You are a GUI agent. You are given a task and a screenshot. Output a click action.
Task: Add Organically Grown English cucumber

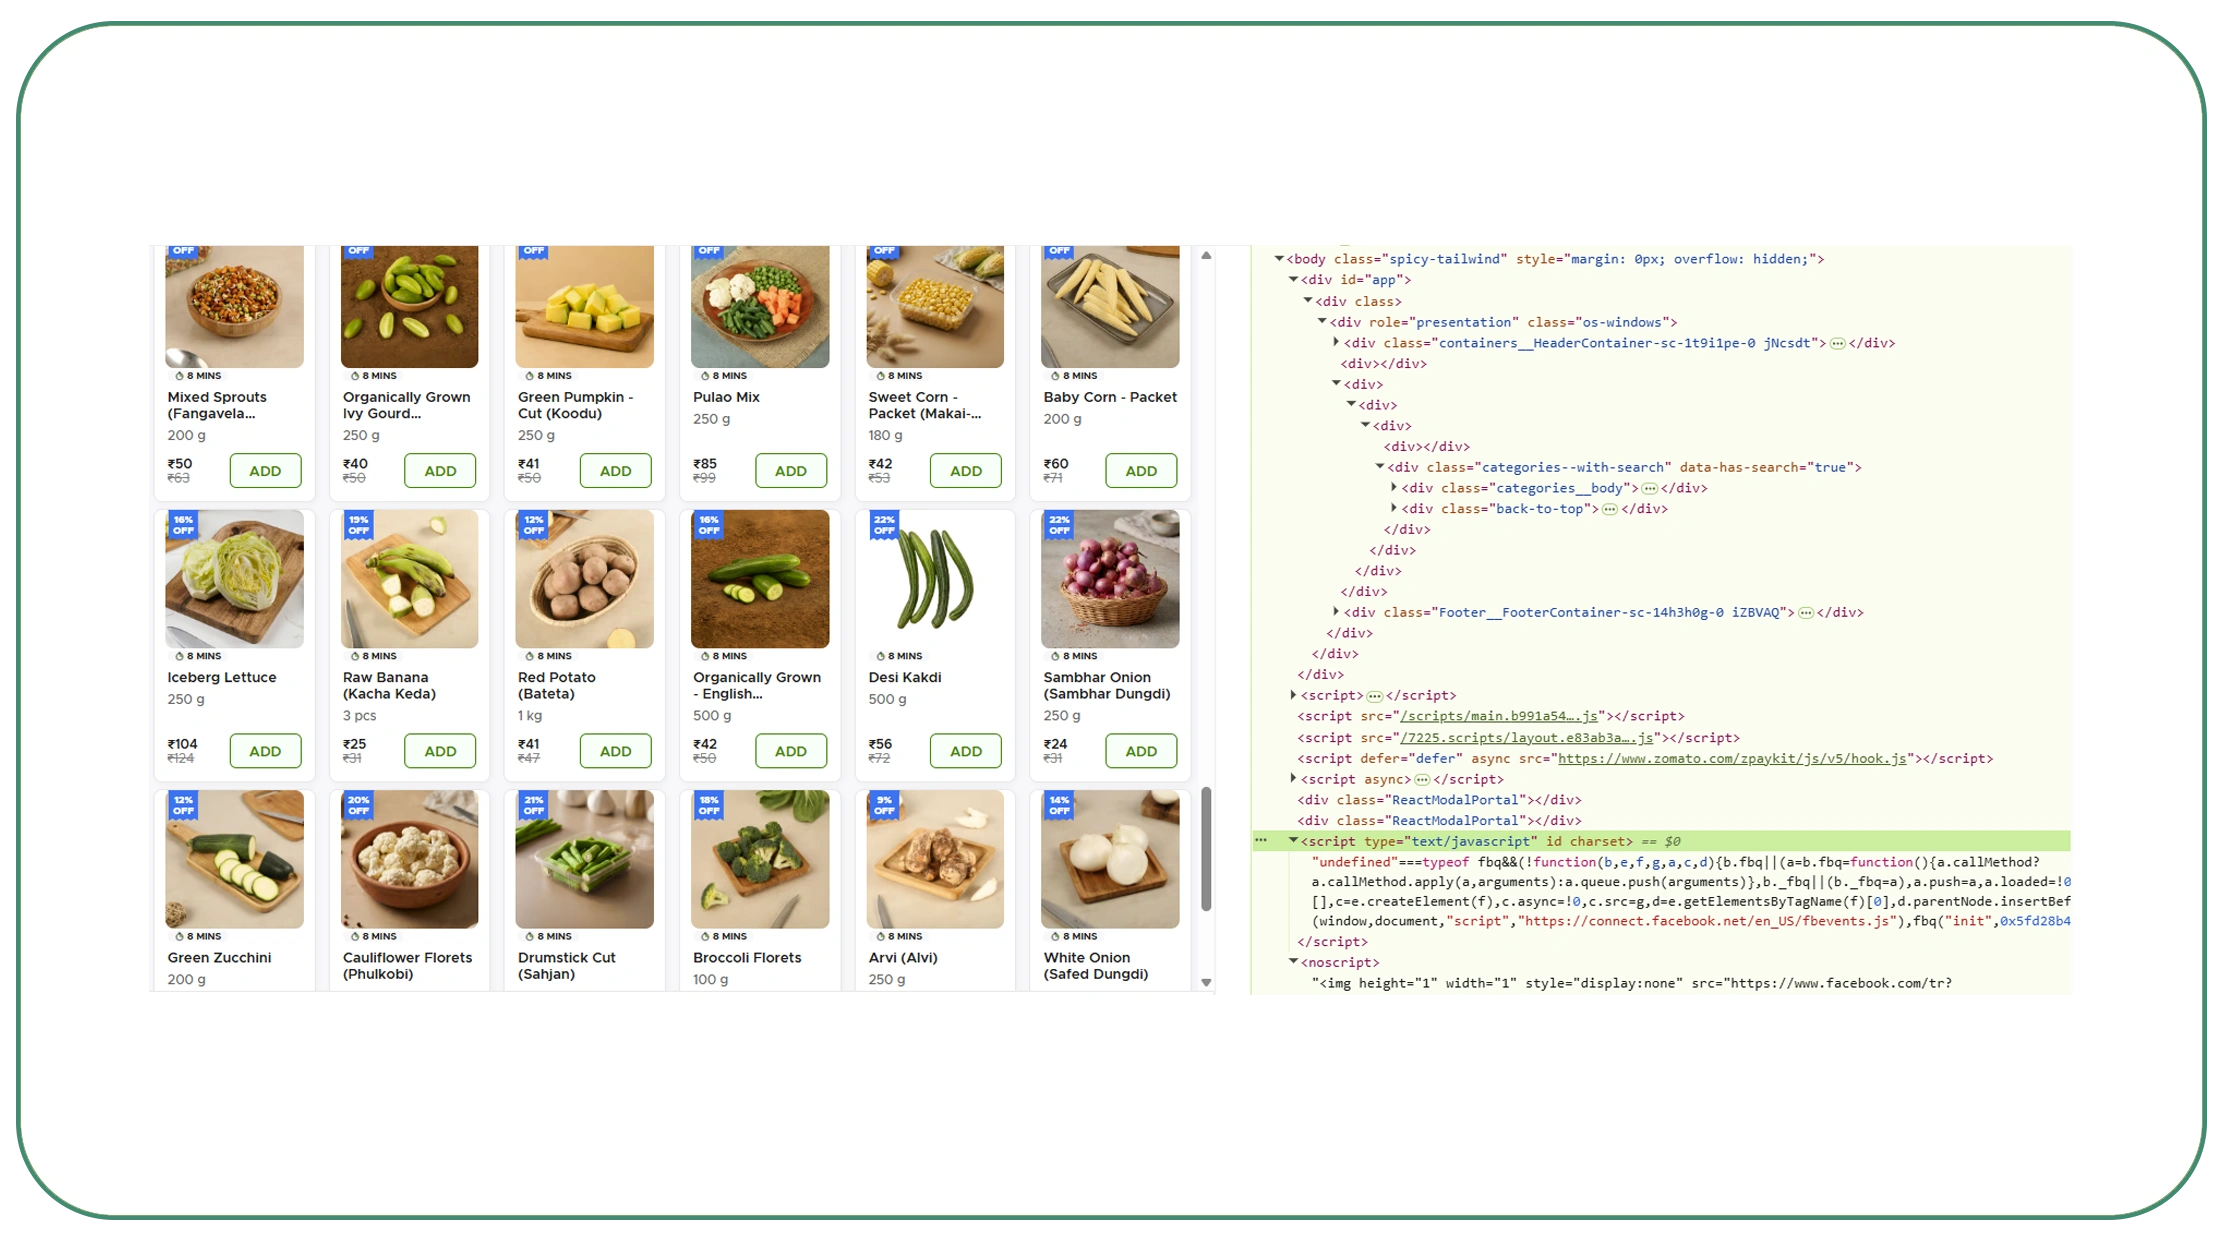click(791, 751)
